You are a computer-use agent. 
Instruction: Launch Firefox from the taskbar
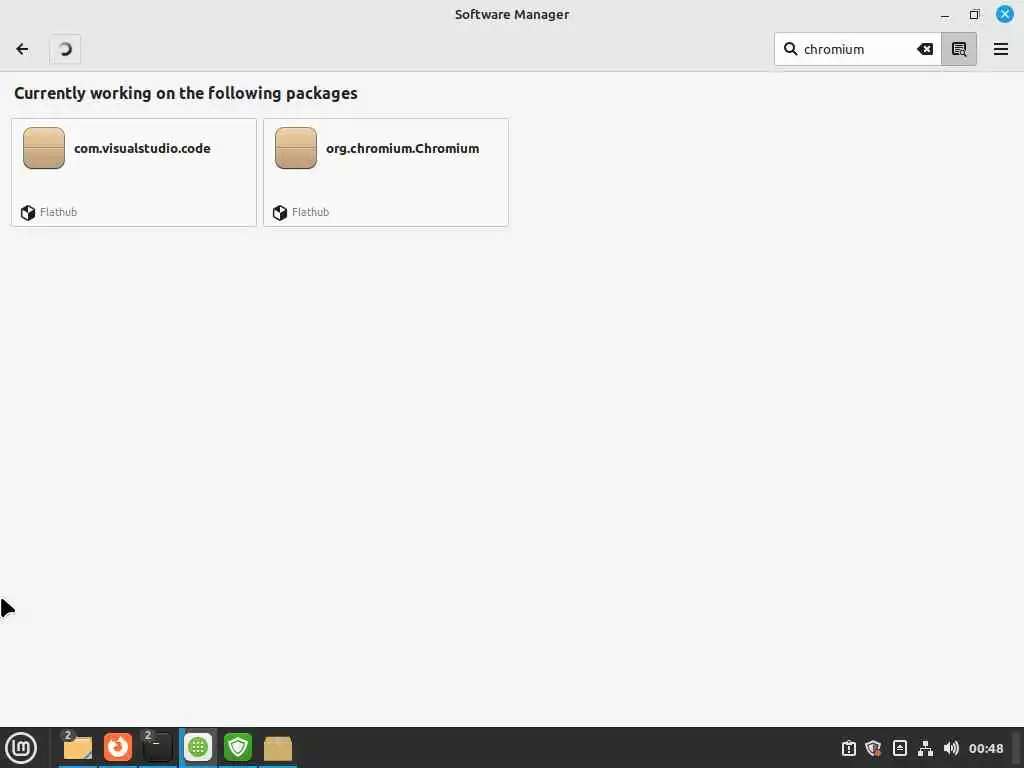point(118,748)
